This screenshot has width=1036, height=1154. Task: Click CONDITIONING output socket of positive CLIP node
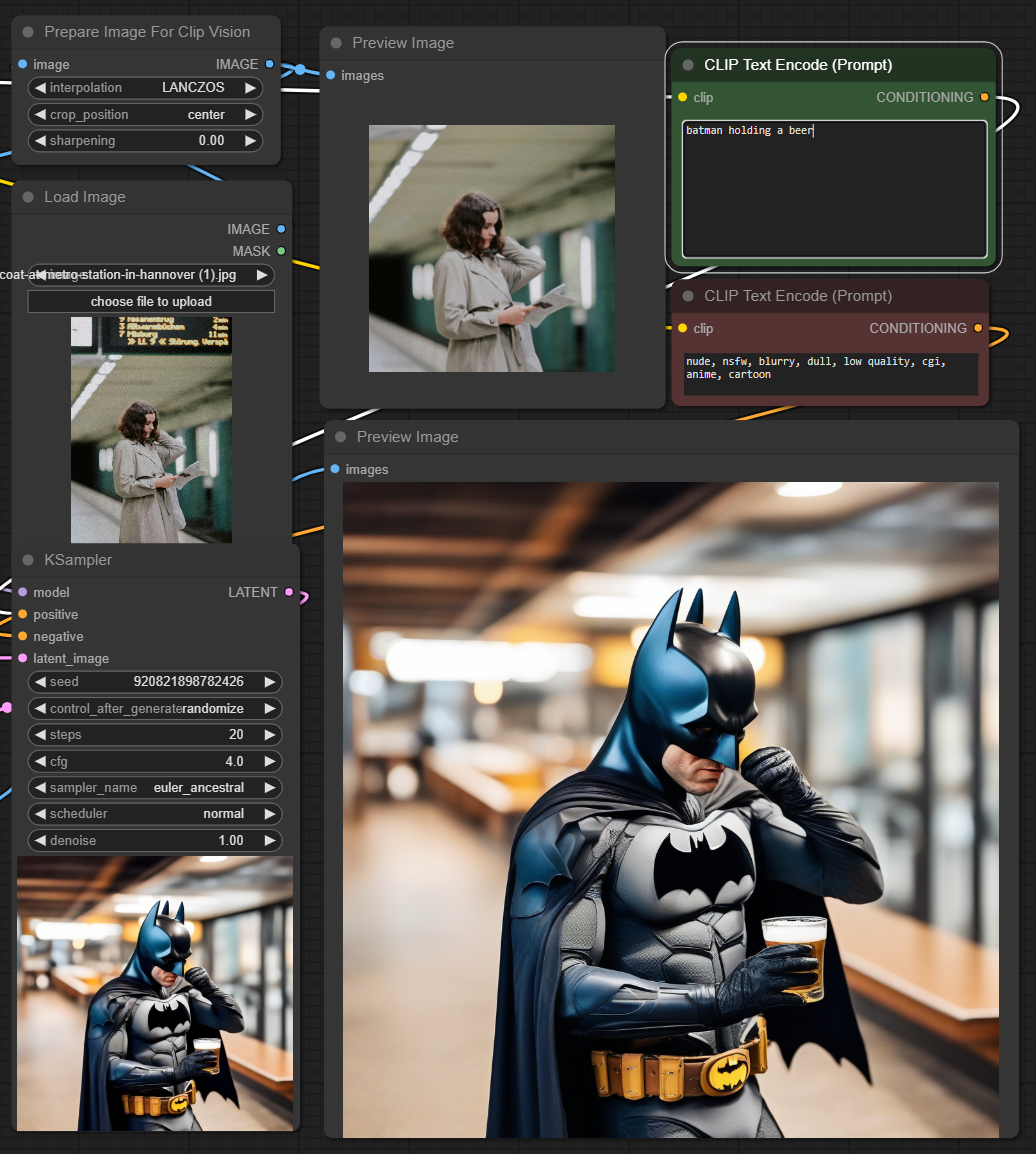[x=984, y=97]
